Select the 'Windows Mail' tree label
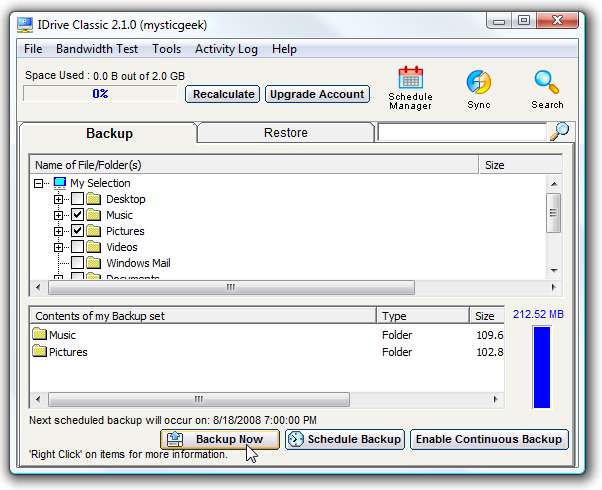The width and height of the screenshot is (602, 490). point(138,263)
